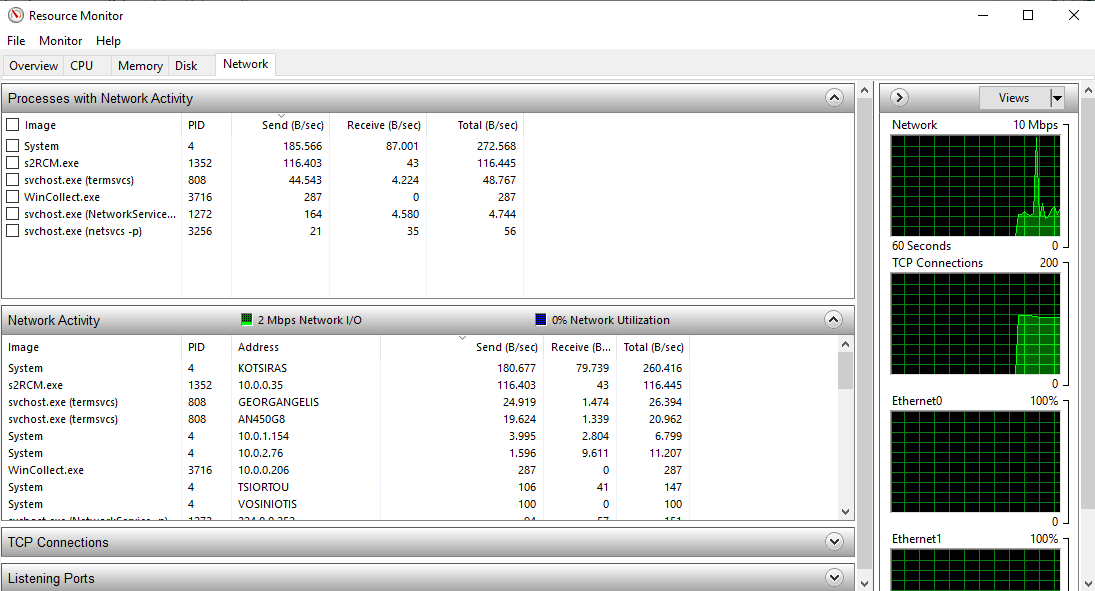1095x591 pixels.
Task: Click main pane scroll down arrow
Action: tap(865, 583)
